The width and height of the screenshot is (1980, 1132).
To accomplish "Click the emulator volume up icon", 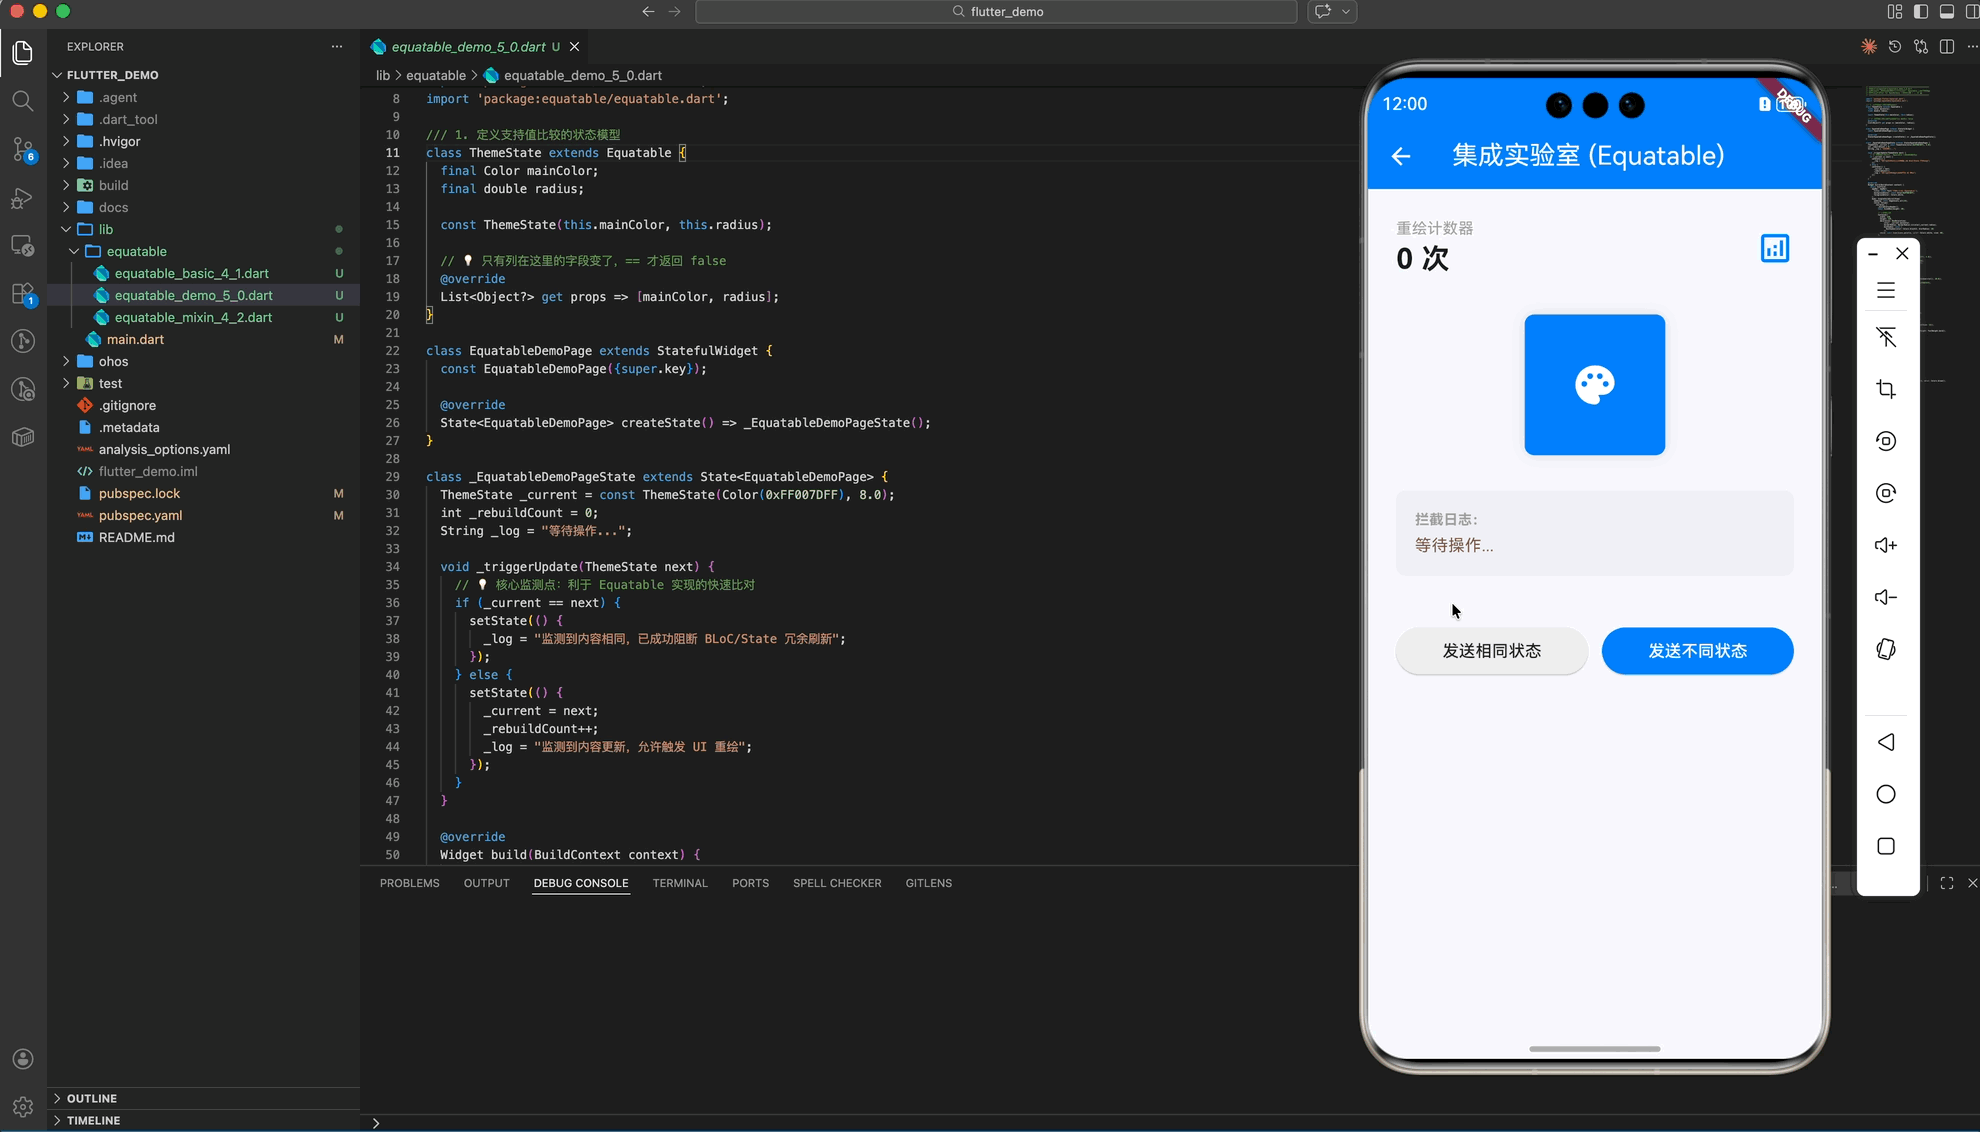I will (1885, 545).
